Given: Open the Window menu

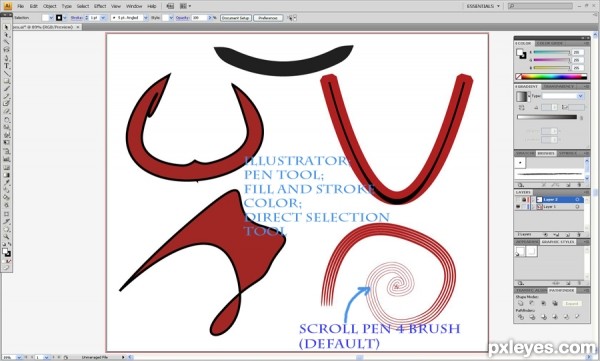Looking at the screenshot, I should 134,6.
